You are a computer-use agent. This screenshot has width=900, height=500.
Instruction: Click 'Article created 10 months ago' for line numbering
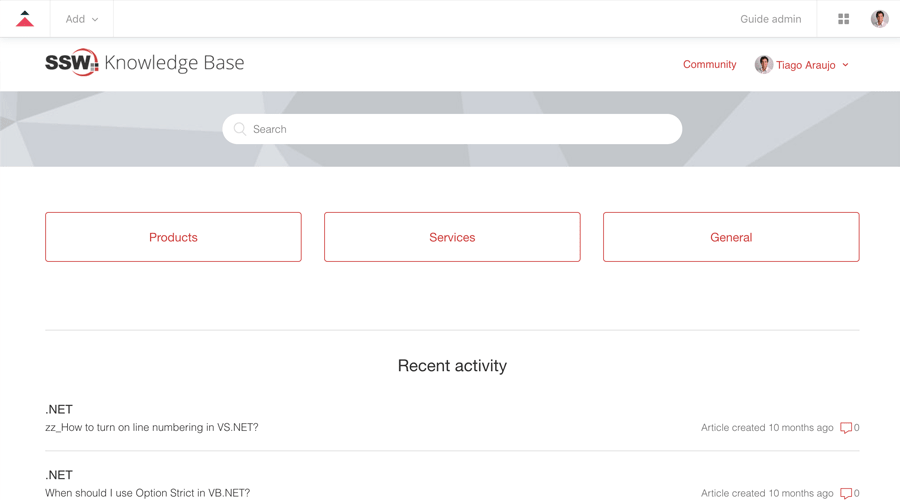coord(767,428)
